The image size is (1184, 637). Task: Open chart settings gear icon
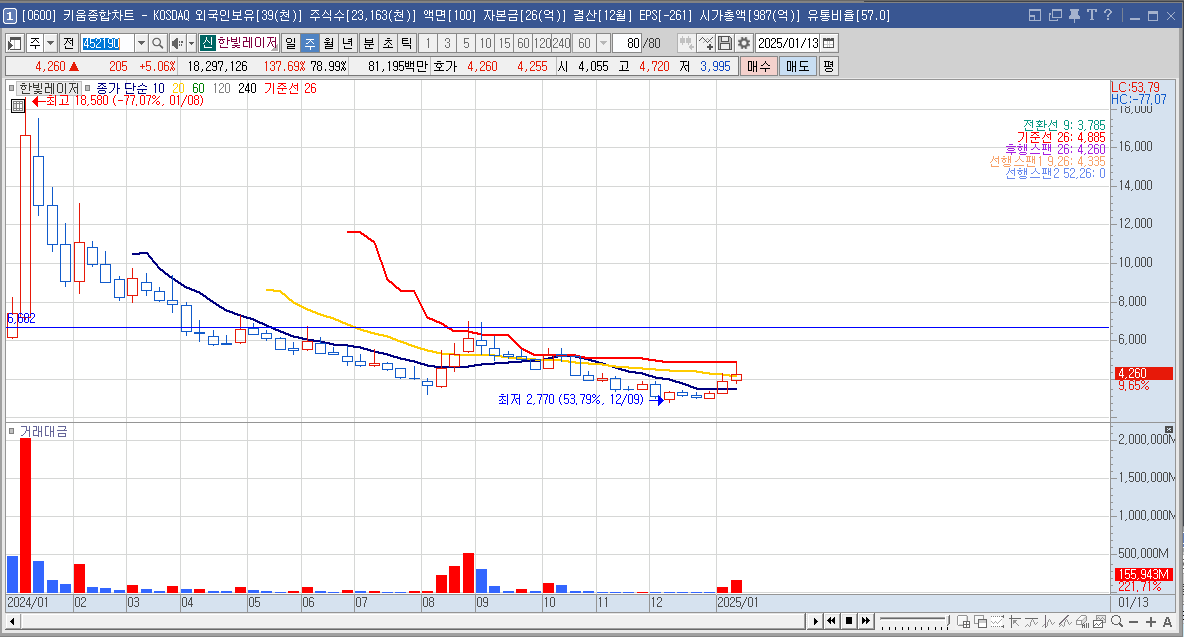pos(744,43)
